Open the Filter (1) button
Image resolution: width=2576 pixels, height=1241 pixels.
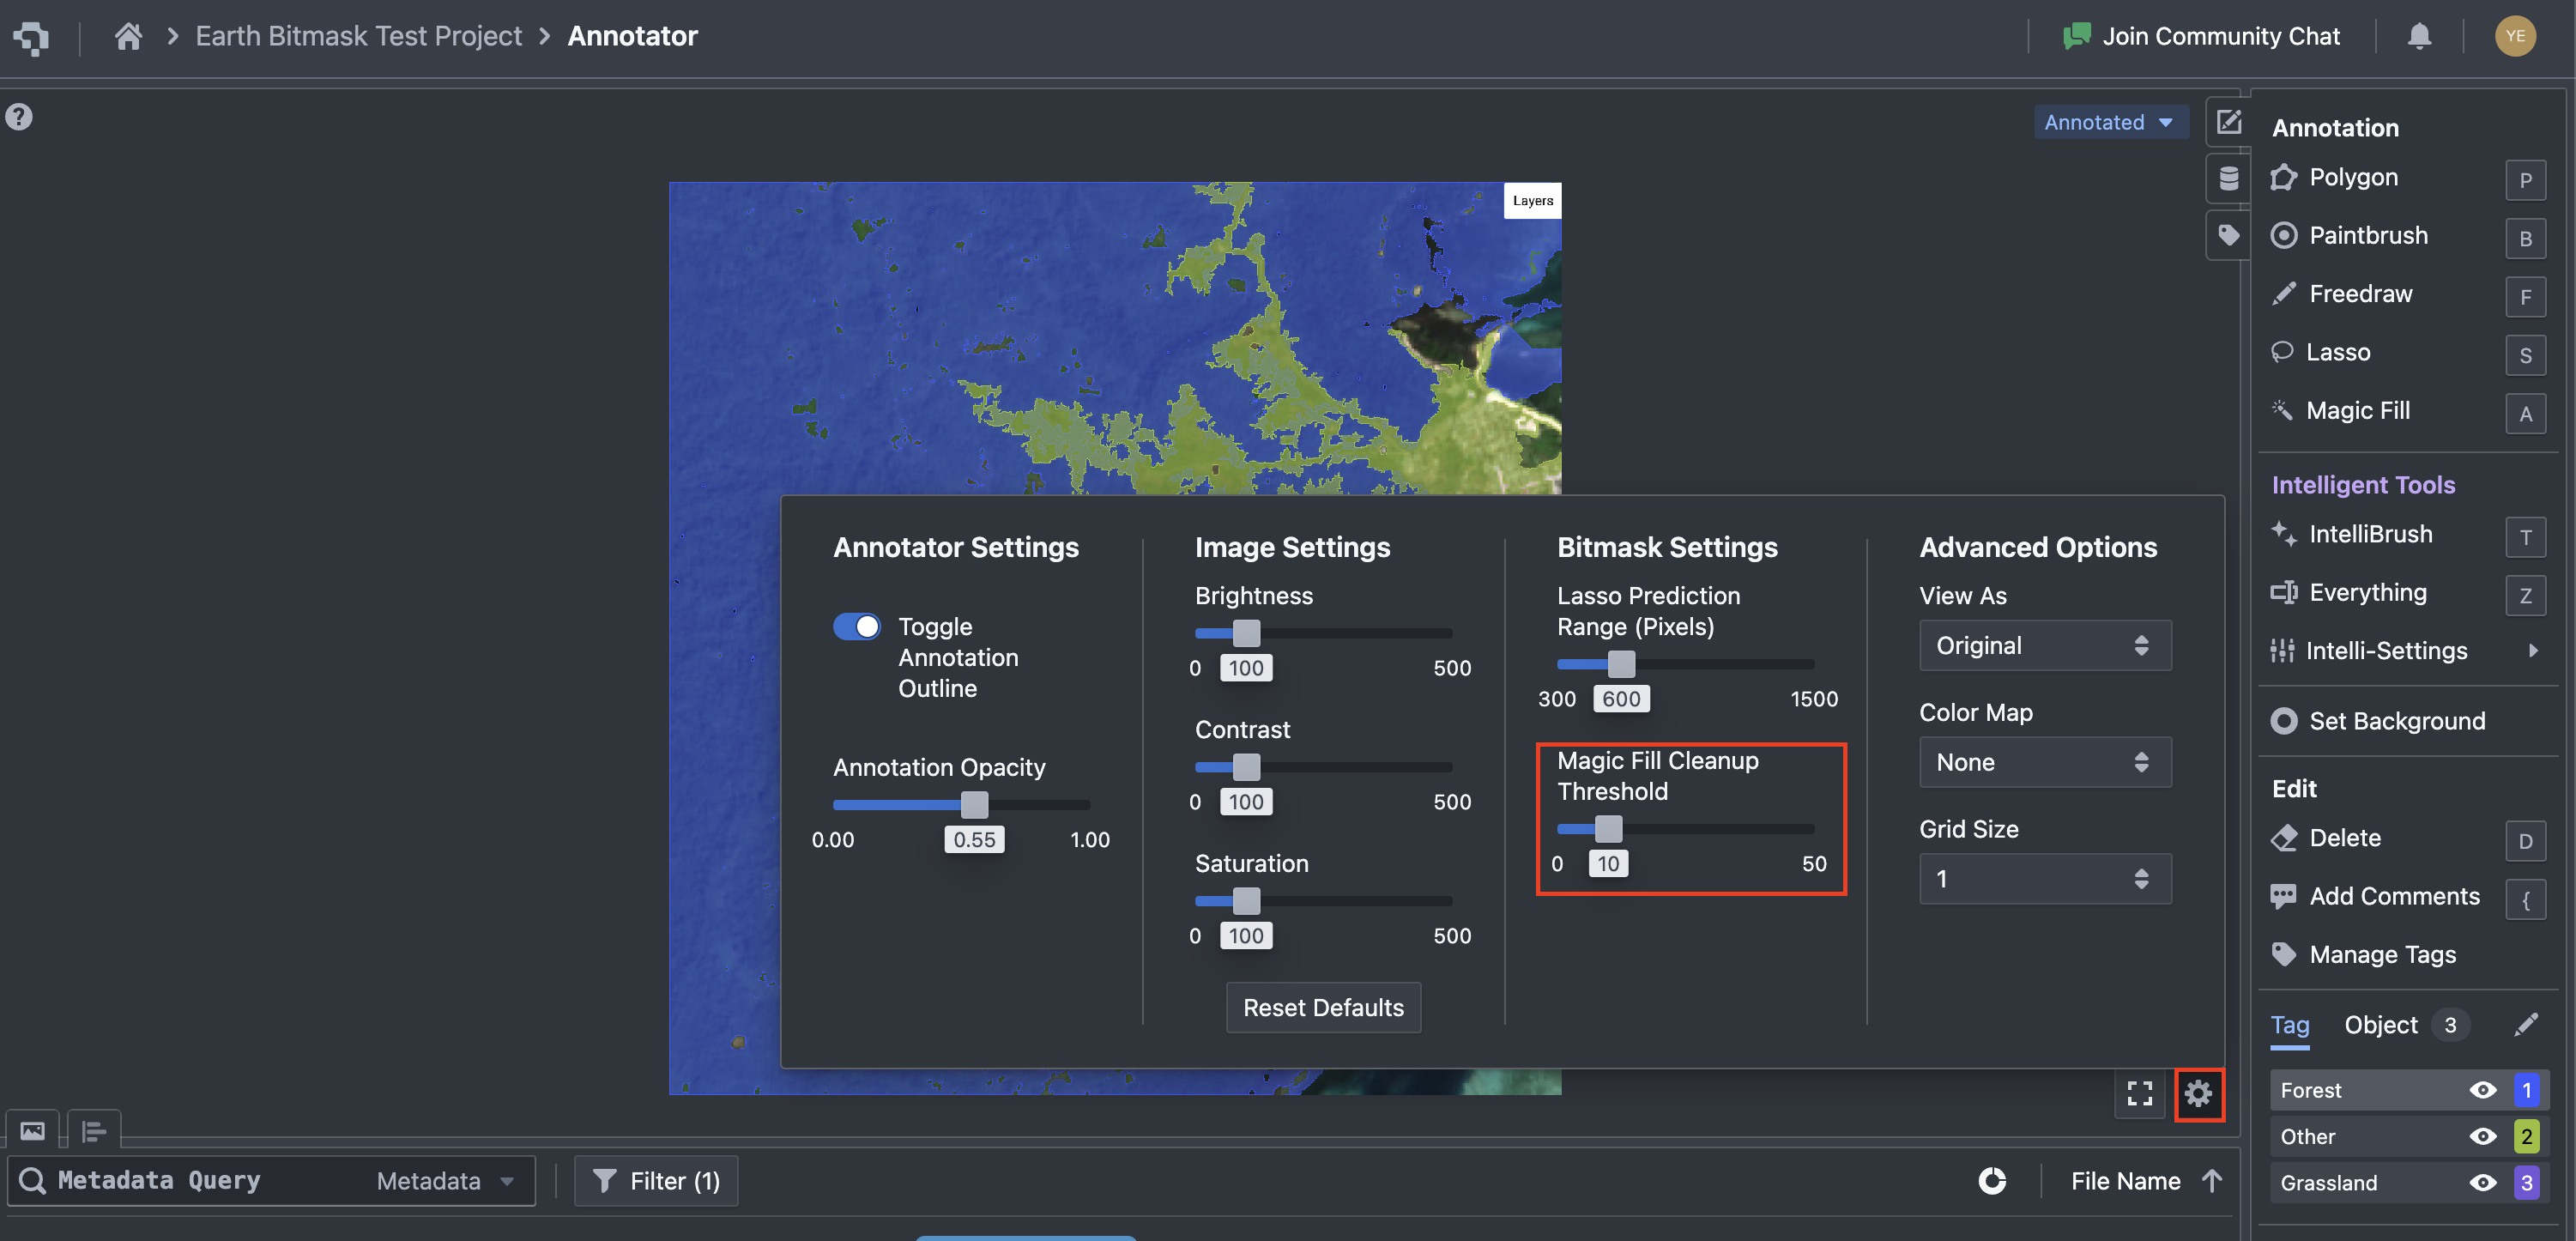point(656,1182)
